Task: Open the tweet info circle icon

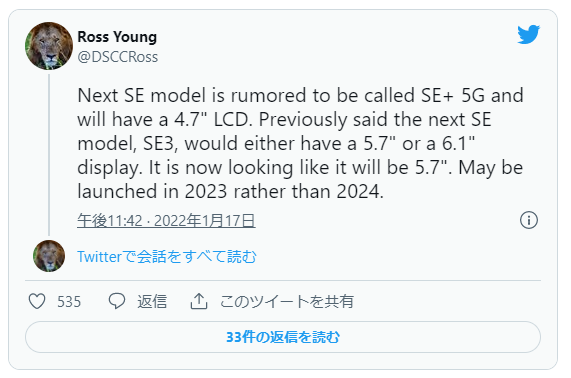Action: (x=528, y=220)
